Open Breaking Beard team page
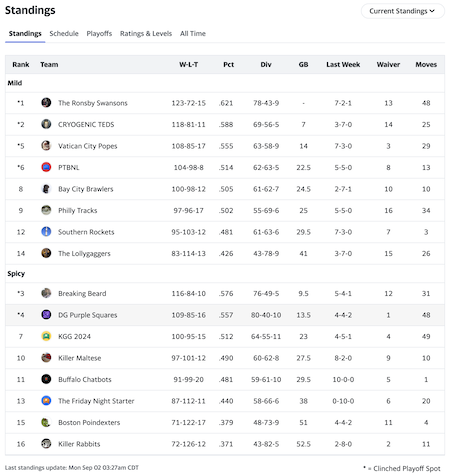450x475 pixels. [82, 293]
